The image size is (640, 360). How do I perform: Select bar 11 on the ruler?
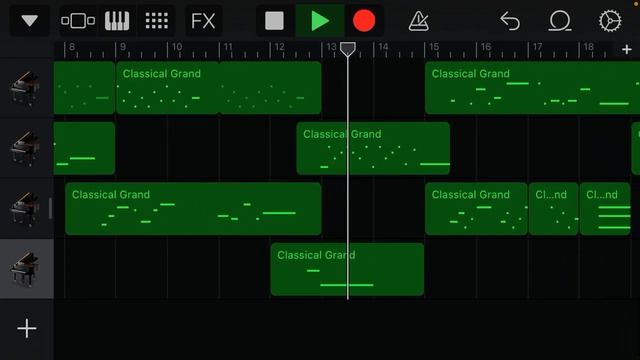228,47
